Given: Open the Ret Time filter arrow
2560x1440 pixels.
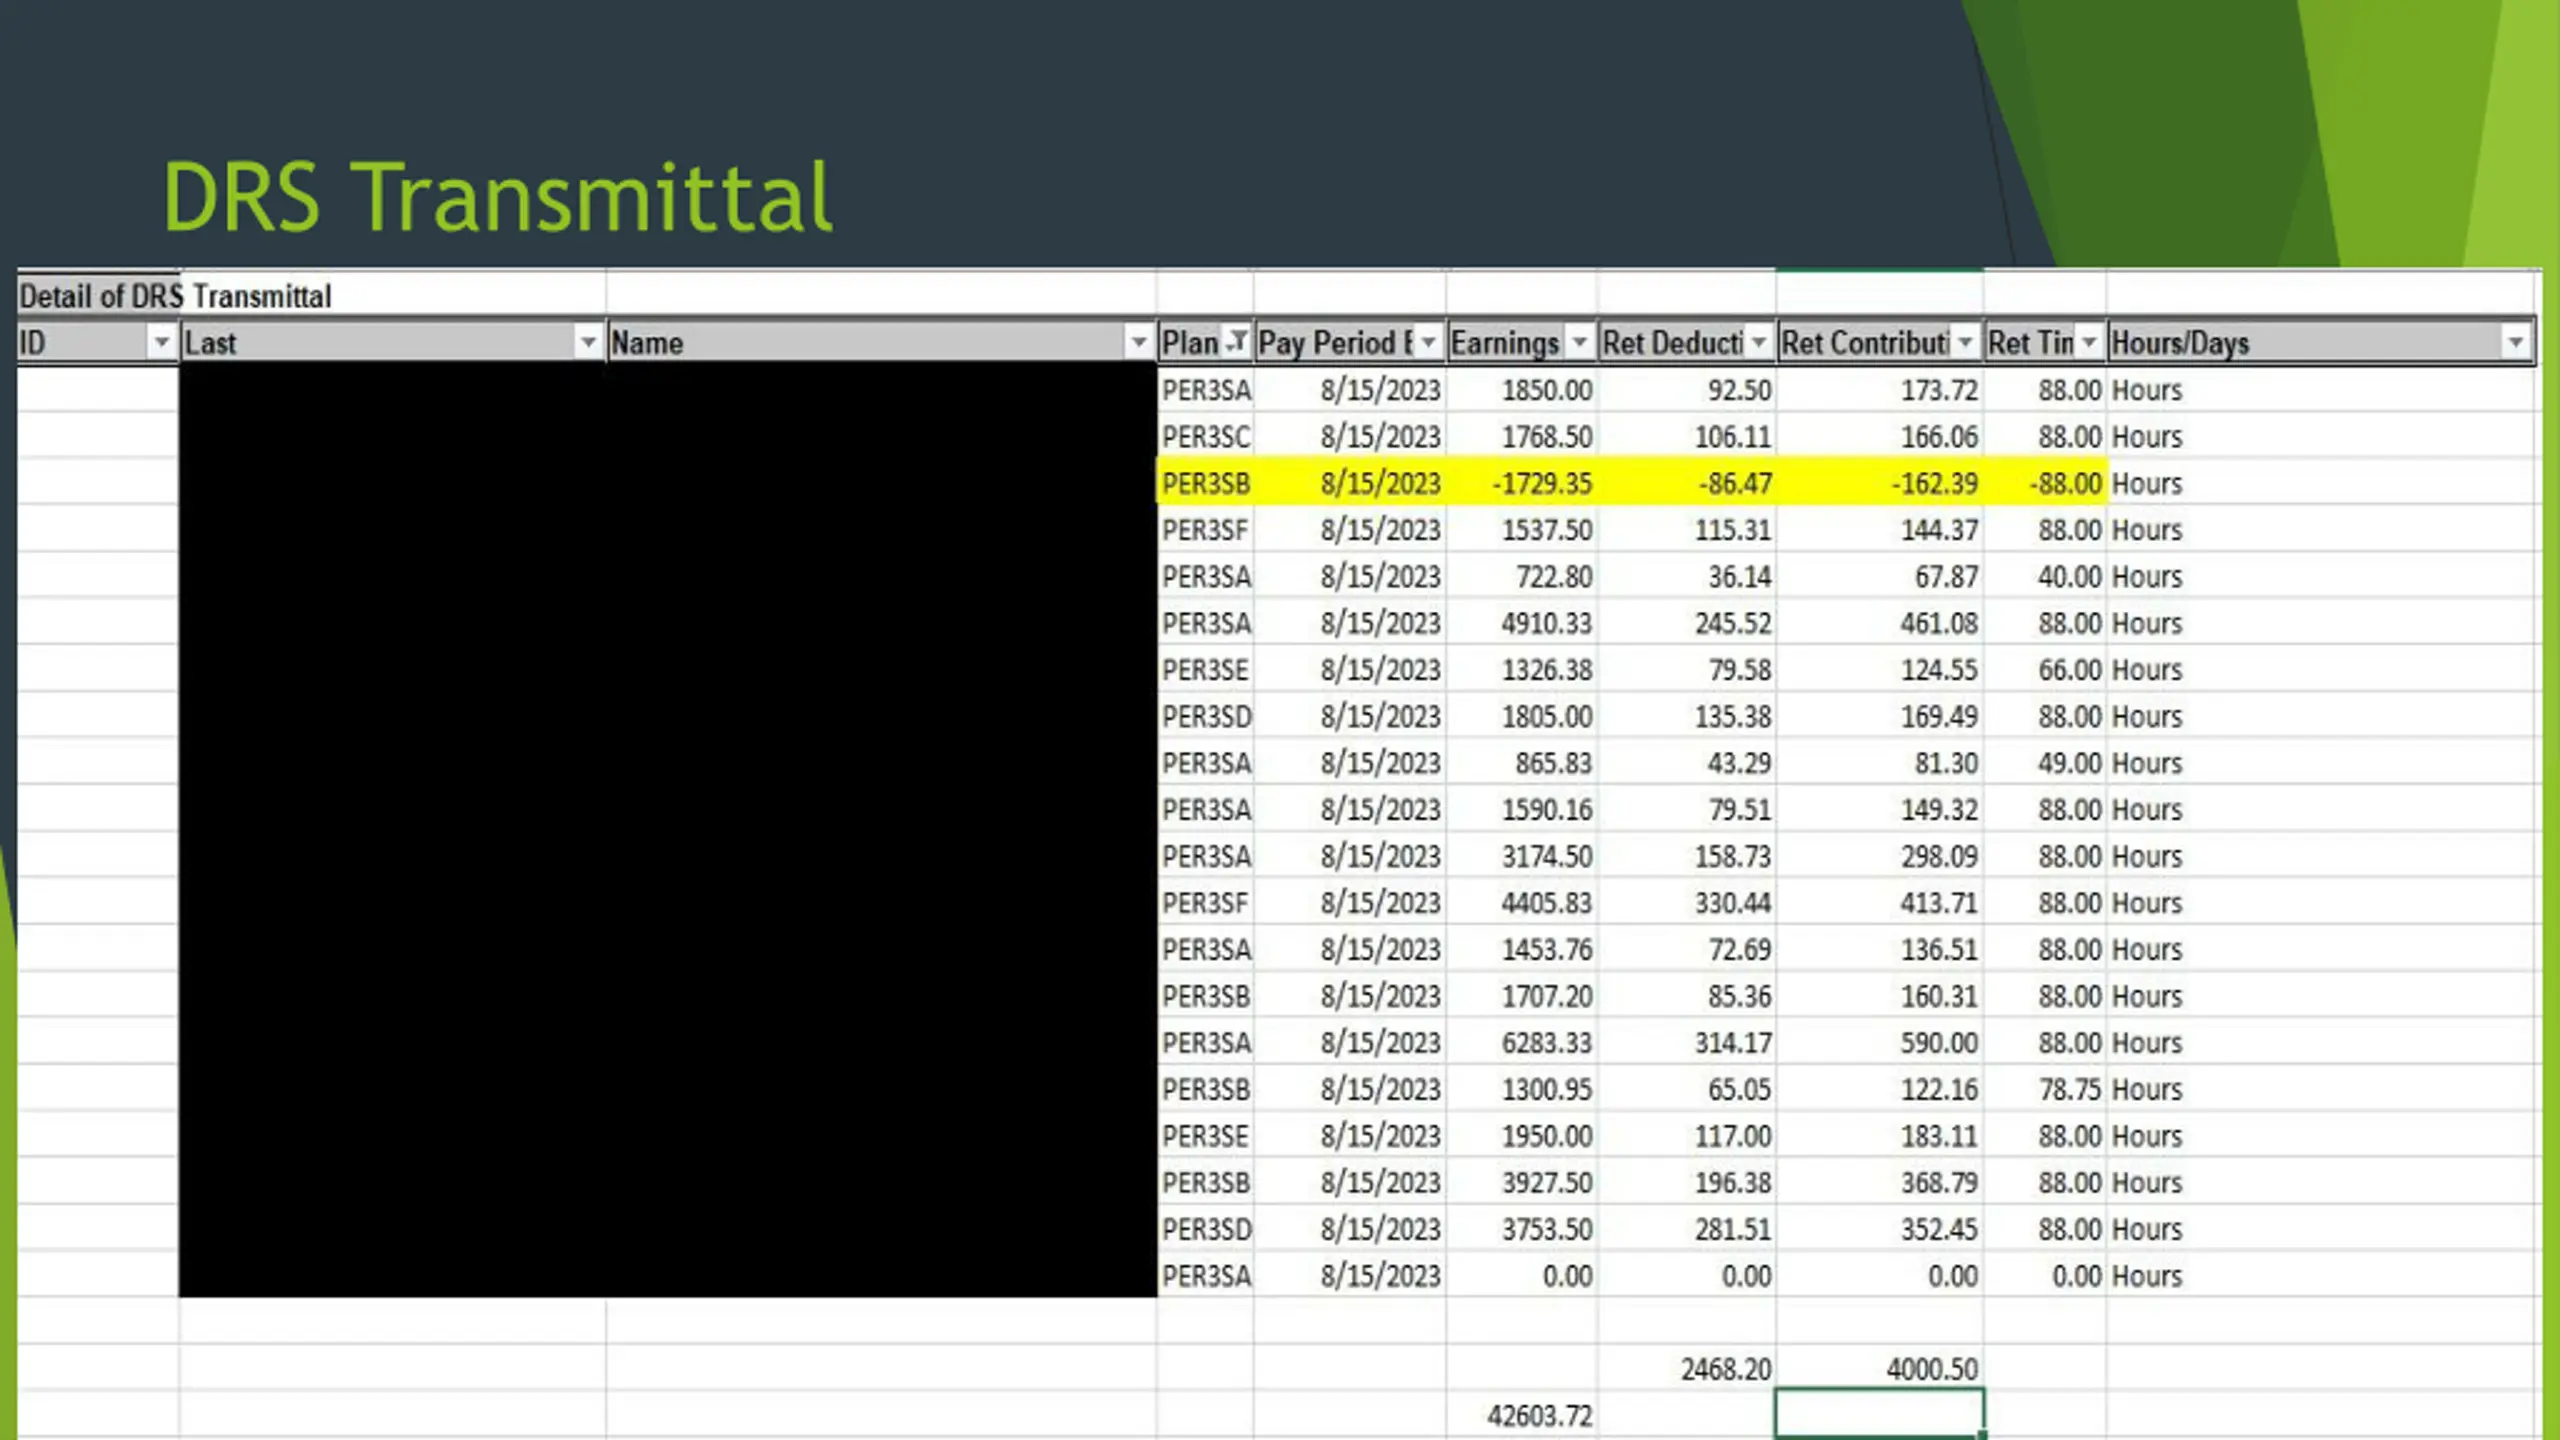Looking at the screenshot, I should [2089, 343].
